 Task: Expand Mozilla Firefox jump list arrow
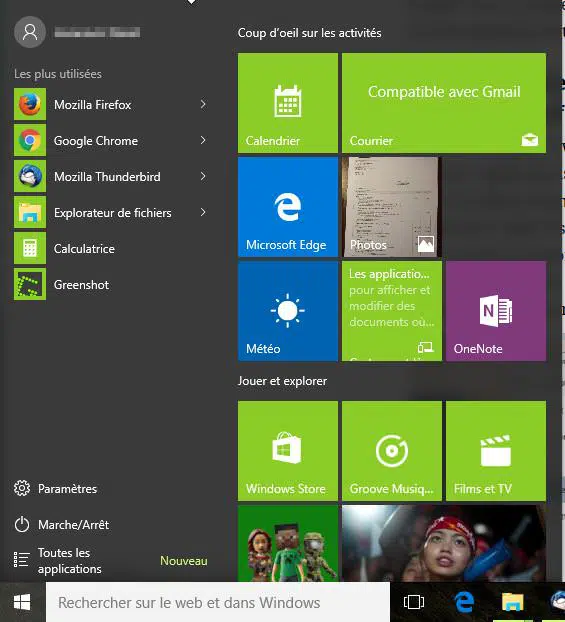[x=203, y=104]
